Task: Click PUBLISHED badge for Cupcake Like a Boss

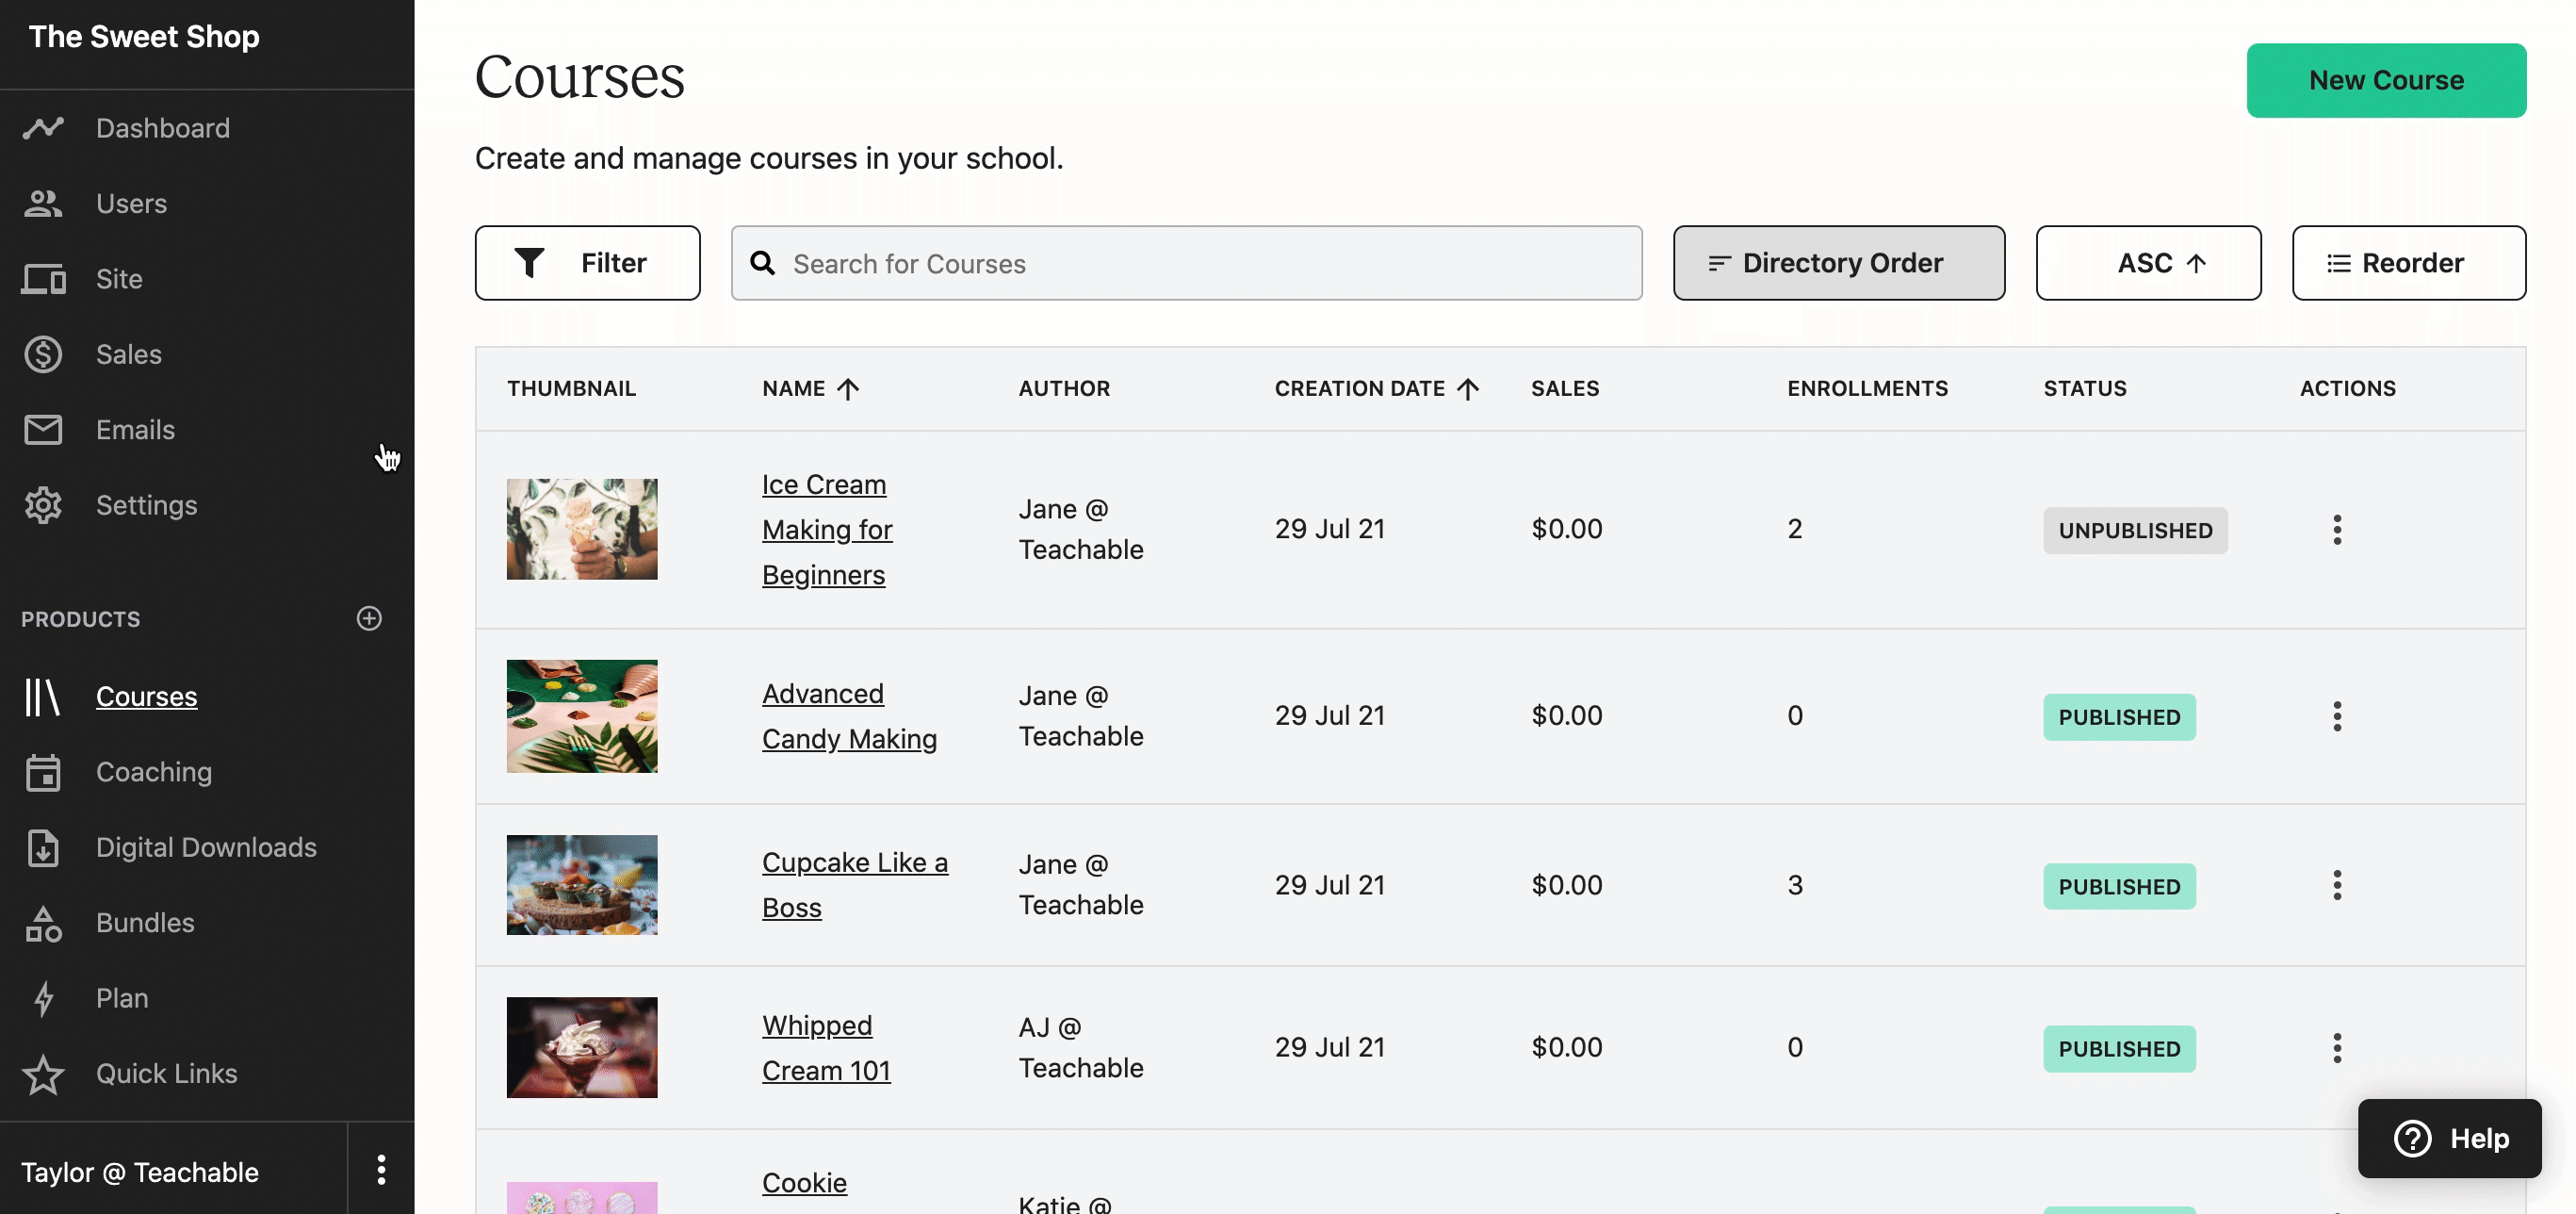Action: (2119, 886)
